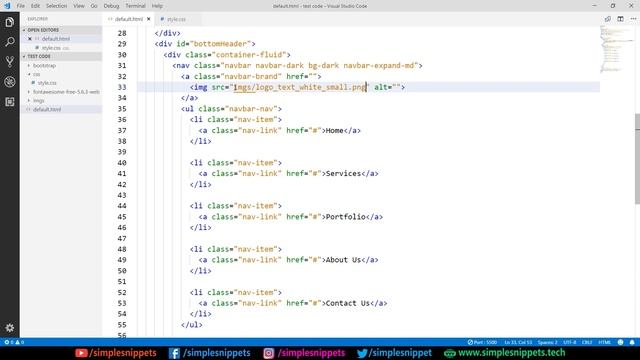Open the Debug view in activity bar
The height and width of the screenshot is (360, 640).
9,82
